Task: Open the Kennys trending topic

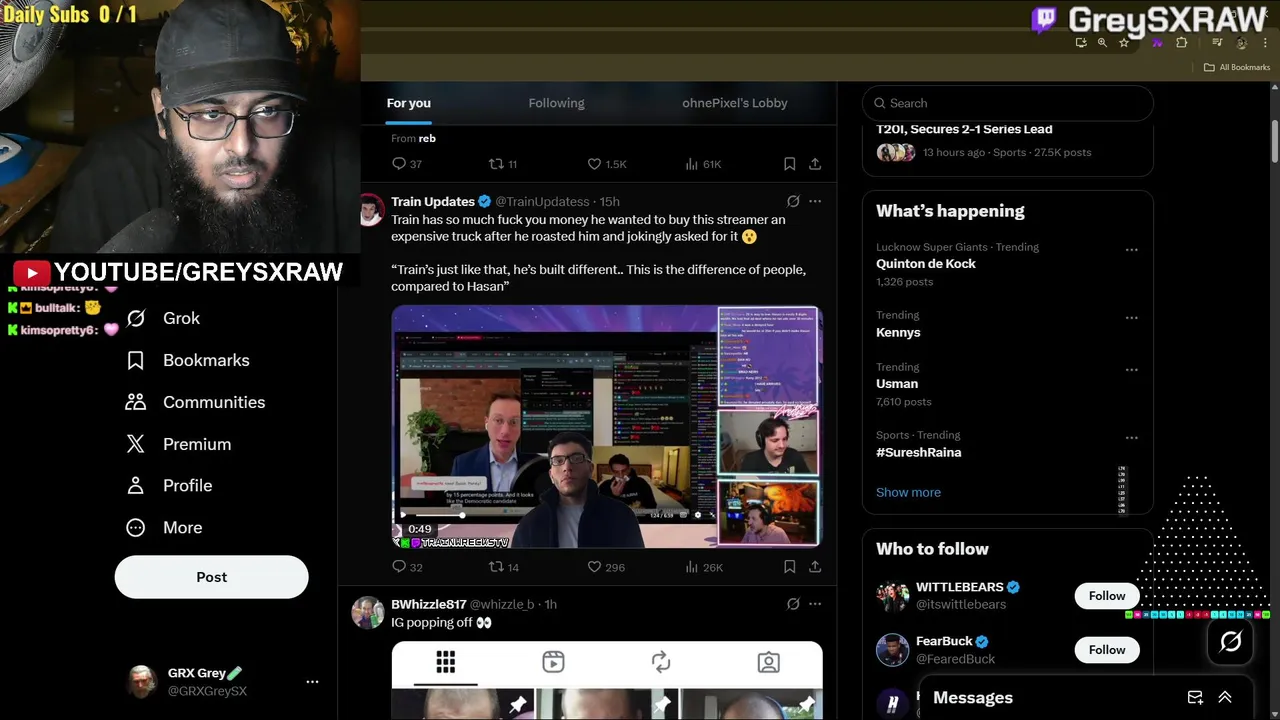Action: (898, 332)
